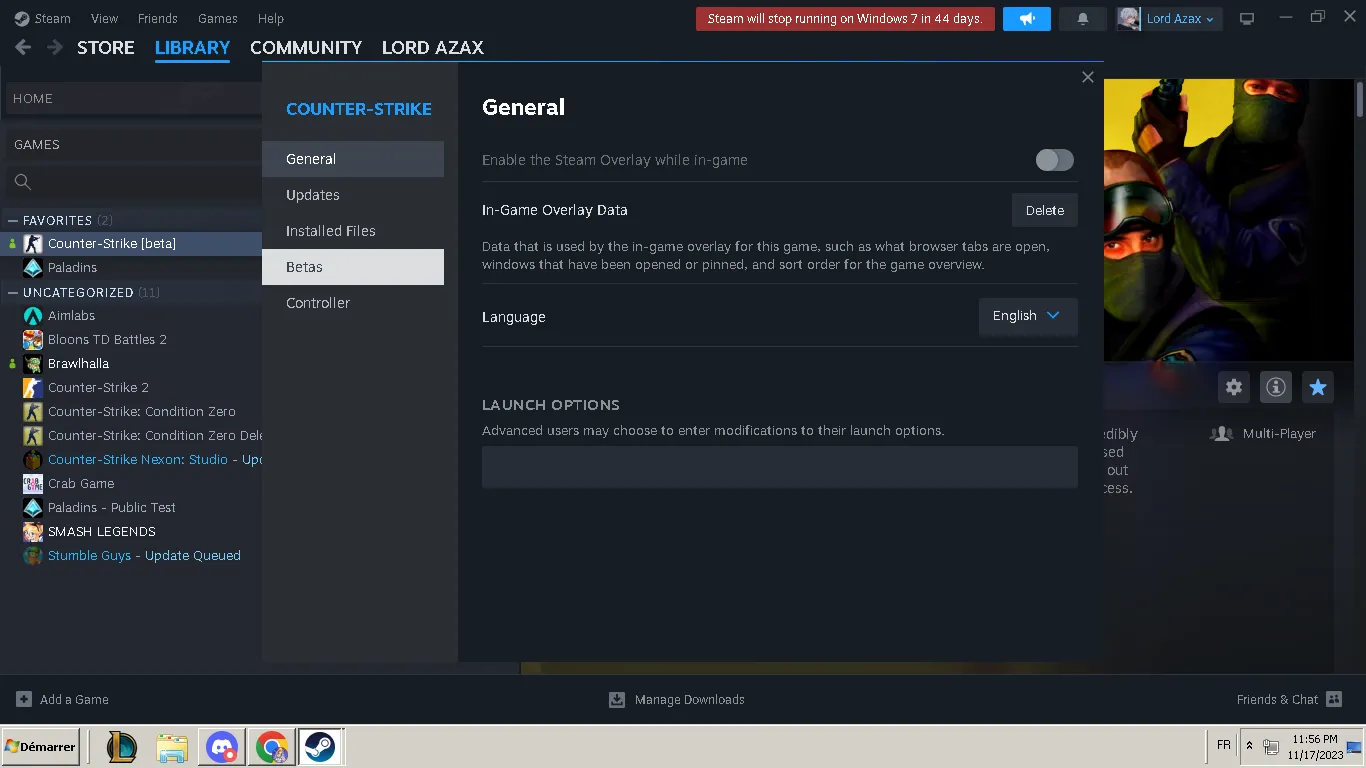The height and width of the screenshot is (768, 1366).
Task: Open game settings gear icon
Action: [1234, 387]
